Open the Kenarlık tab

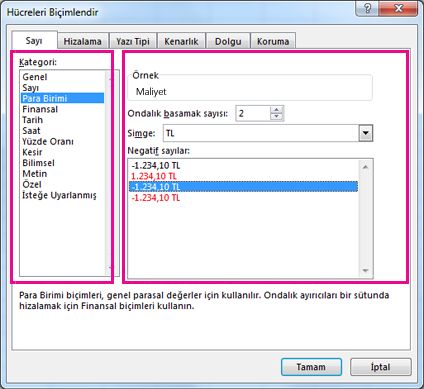(181, 42)
